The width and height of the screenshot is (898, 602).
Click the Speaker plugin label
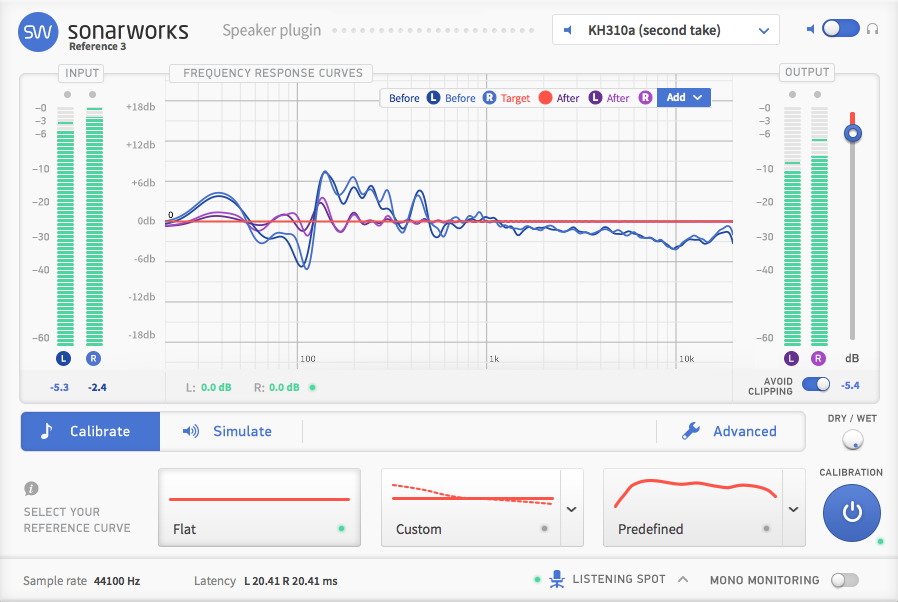(x=272, y=30)
